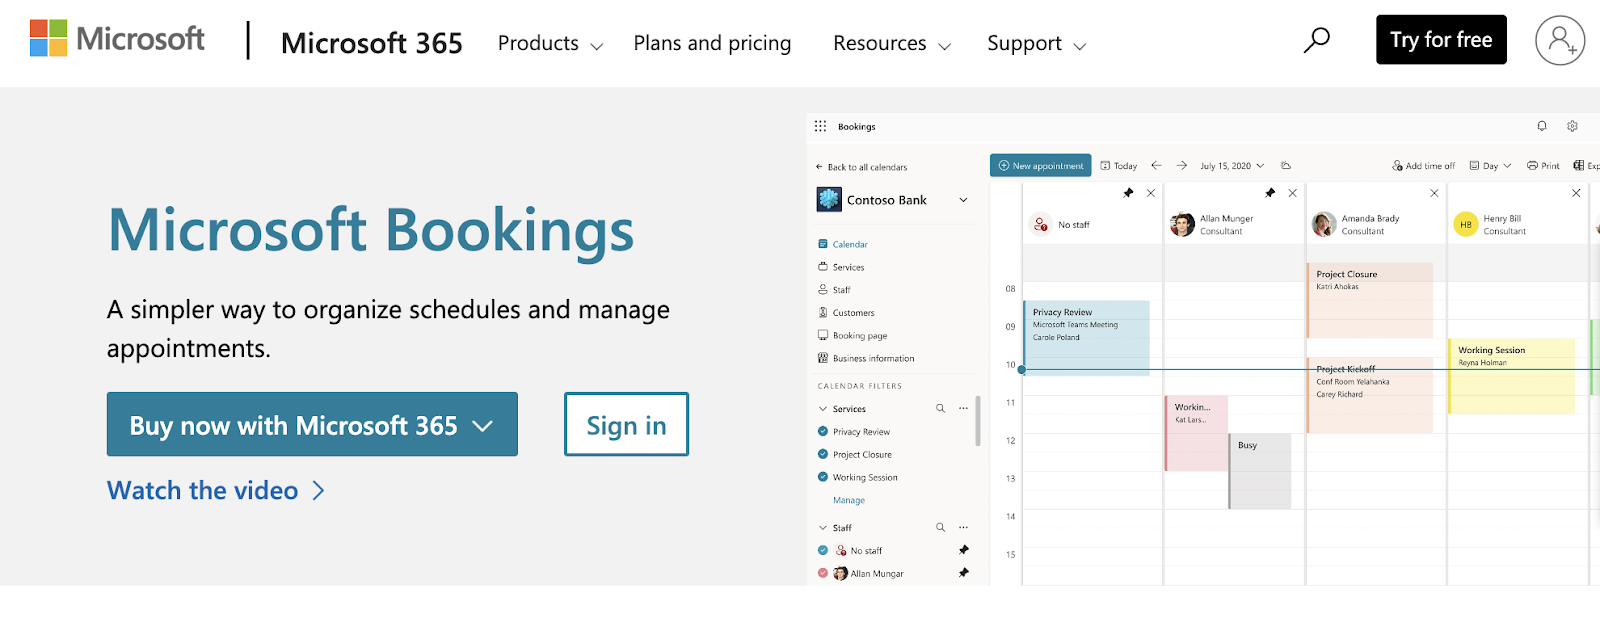Click Add time off
The height and width of the screenshot is (635, 1600).
click(x=1424, y=166)
